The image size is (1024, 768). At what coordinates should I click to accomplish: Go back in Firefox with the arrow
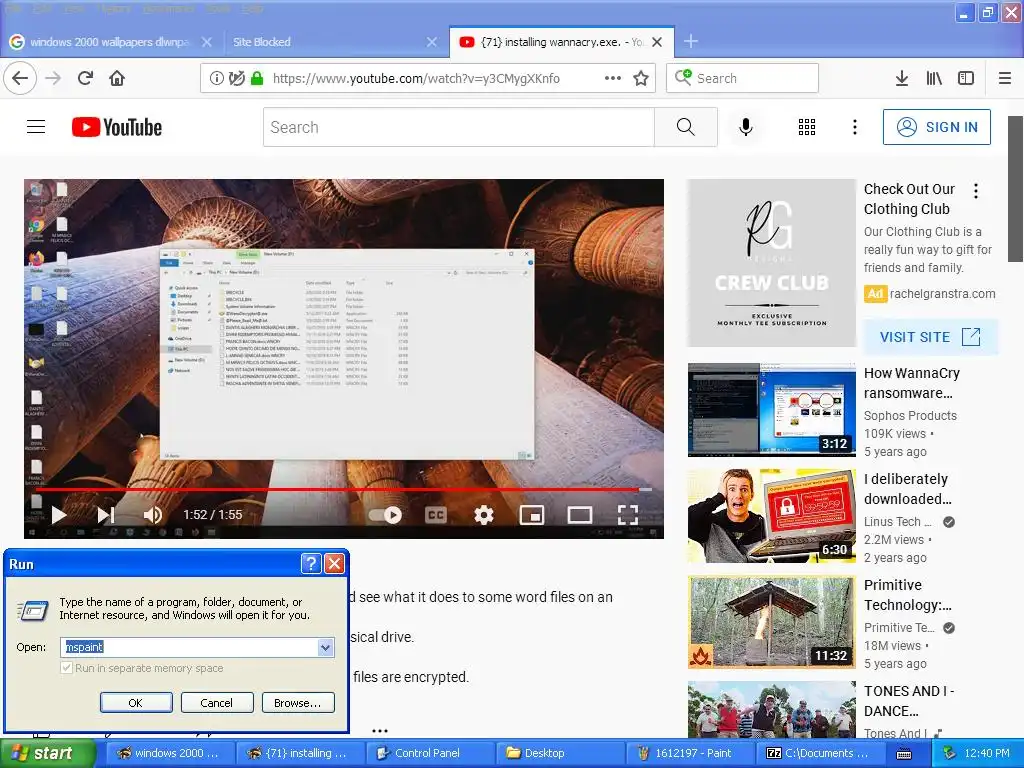click(x=20, y=78)
